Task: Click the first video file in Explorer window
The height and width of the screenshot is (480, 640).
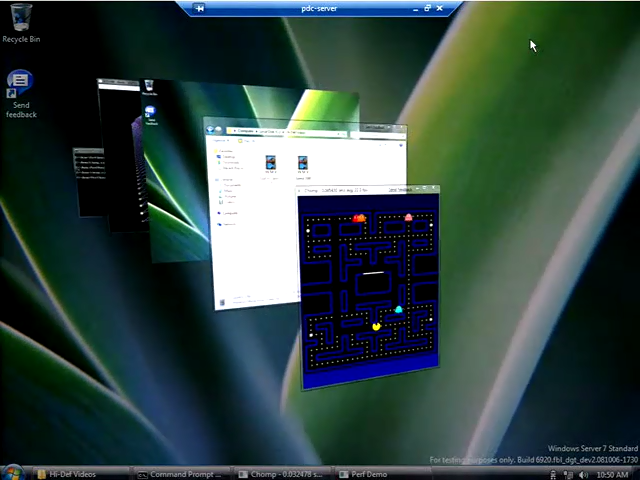Action: (270, 167)
